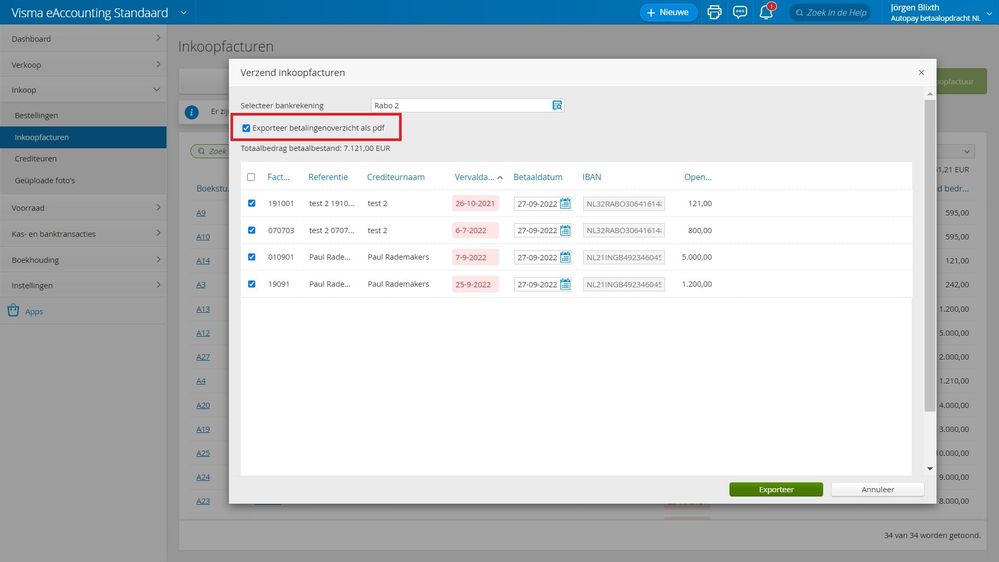Click amount 5.000,00 in dialog table
Viewport: 999px width, 562px height.
[x=696, y=257]
